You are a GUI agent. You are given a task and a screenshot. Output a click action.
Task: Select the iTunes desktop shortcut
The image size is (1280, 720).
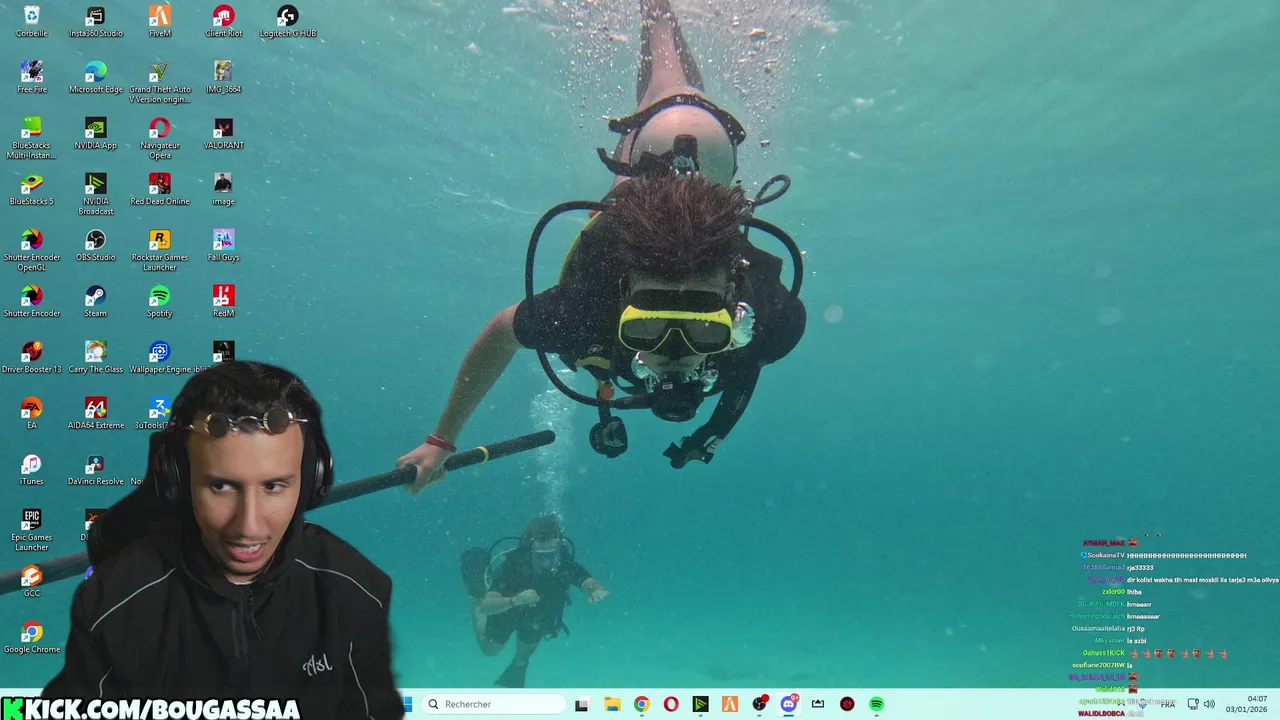pos(32,470)
